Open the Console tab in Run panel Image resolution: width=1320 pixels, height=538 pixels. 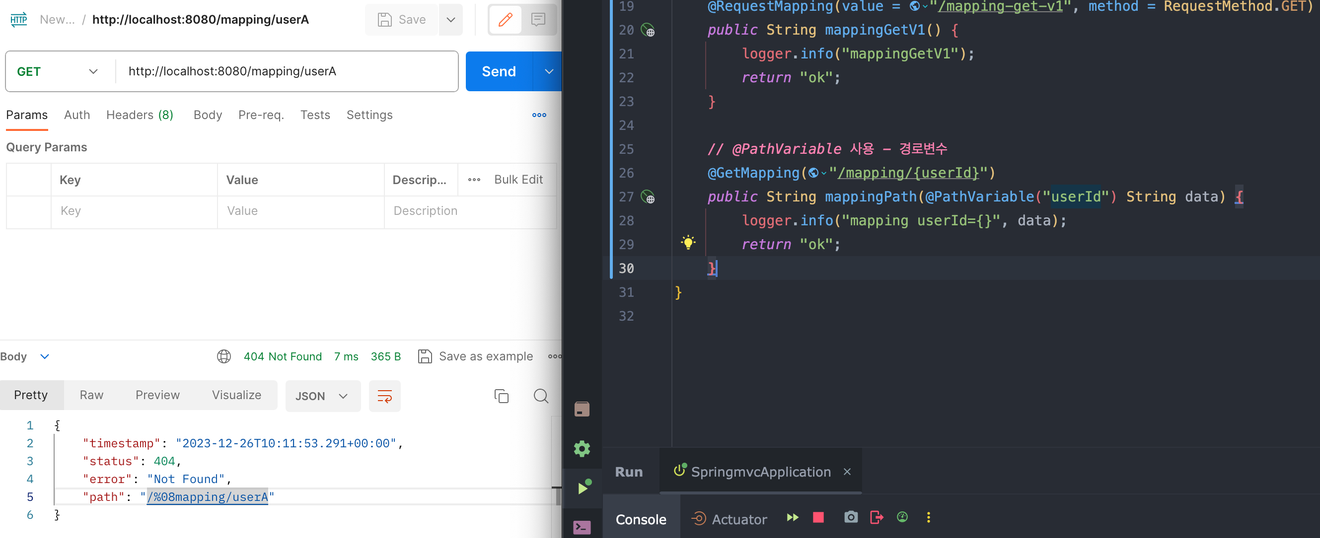coord(641,519)
